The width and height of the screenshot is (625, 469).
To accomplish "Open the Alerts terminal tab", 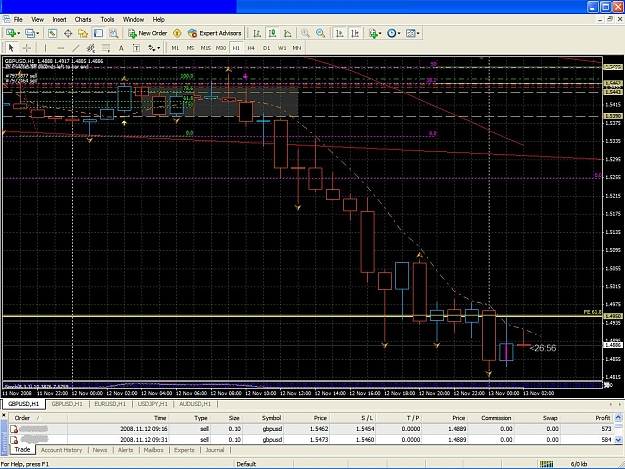I will pyautogui.click(x=126, y=450).
